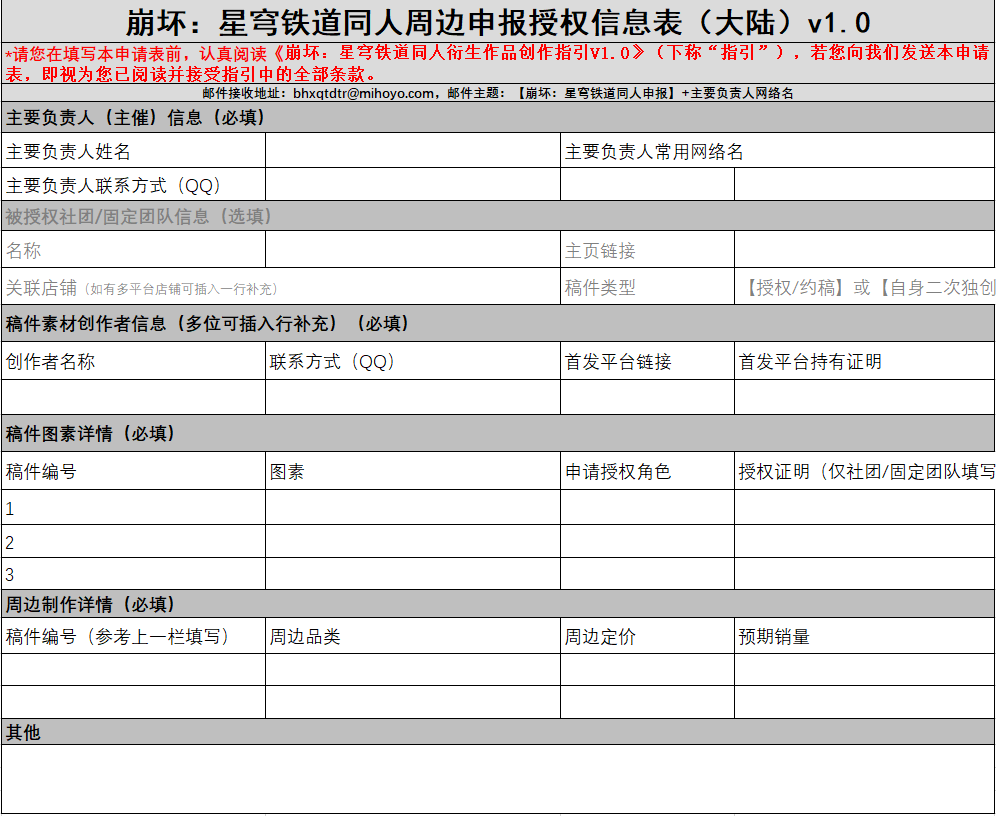Select the '稿件图素详情（必填）' section header
This screenshot has height=816, width=996.
point(498,433)
